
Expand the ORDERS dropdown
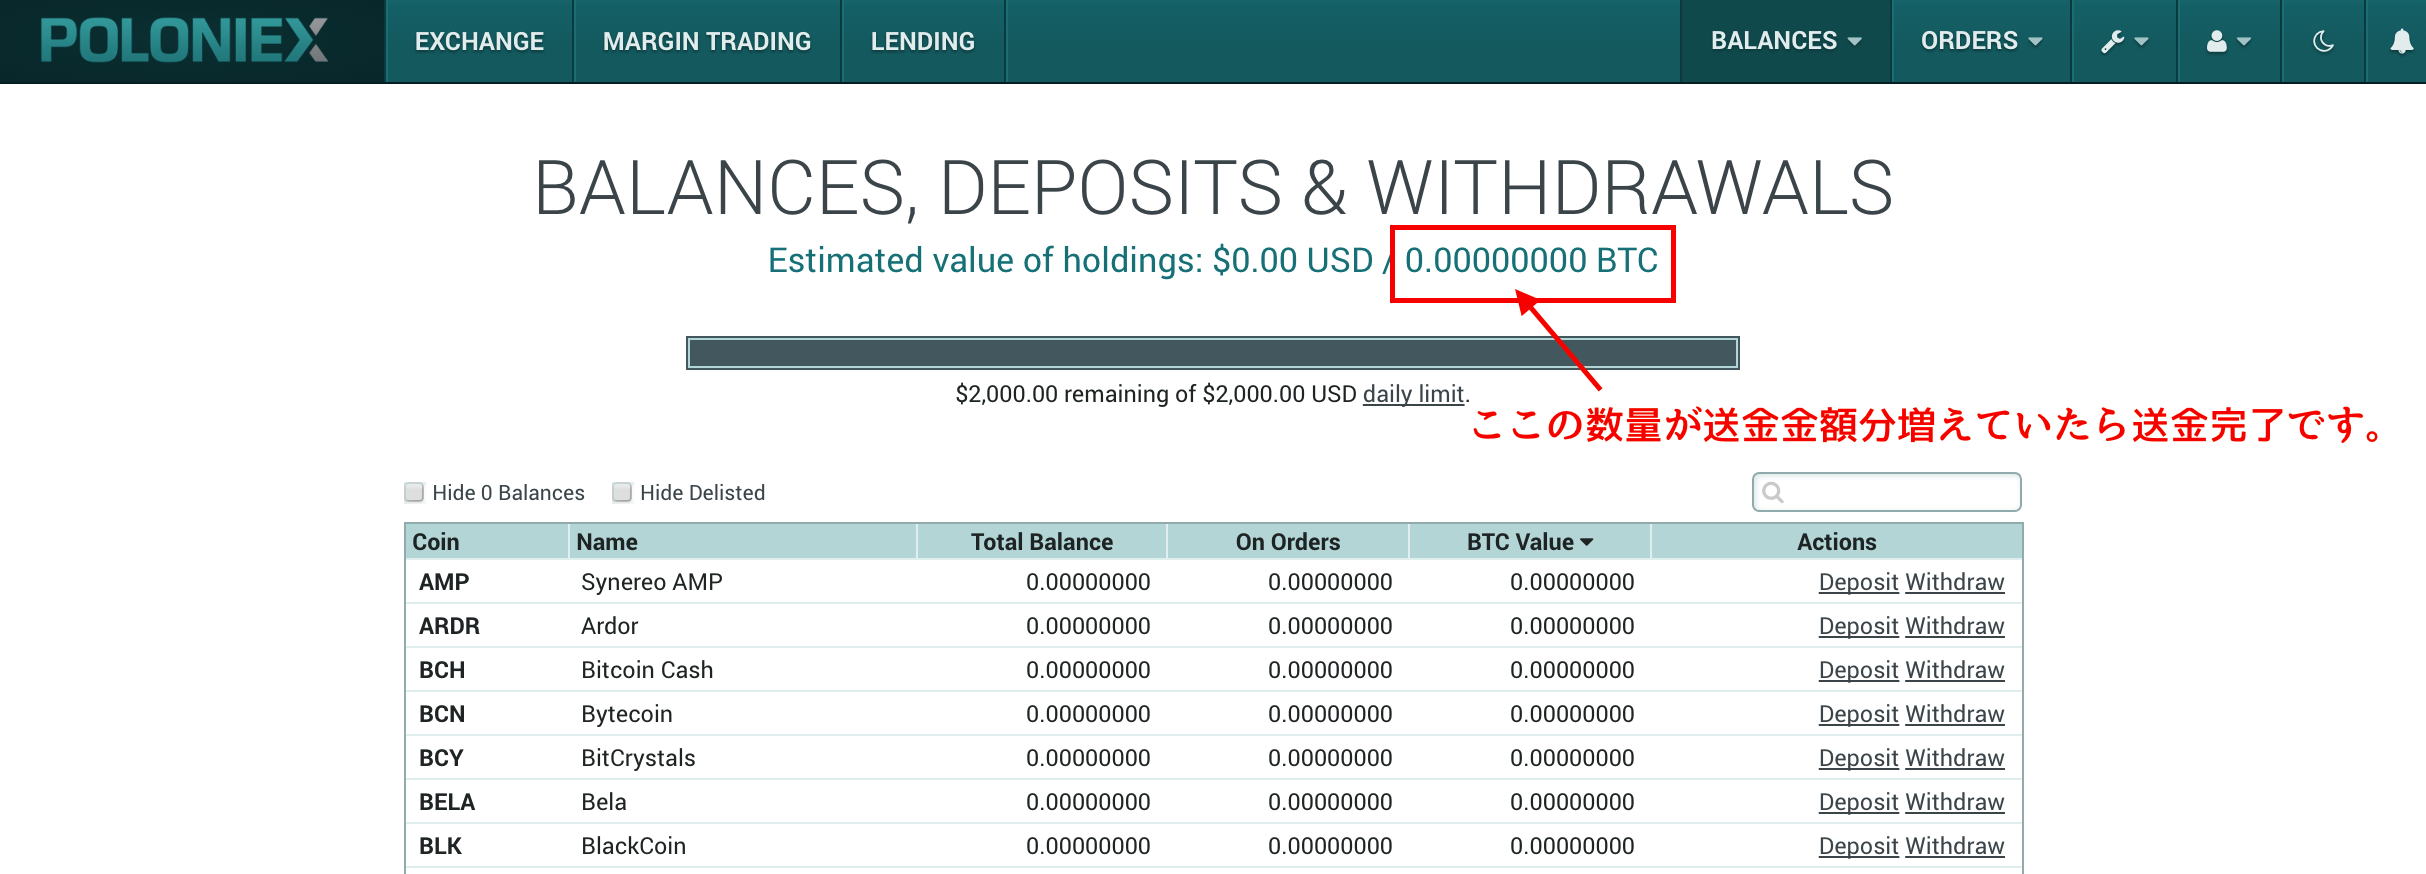point(1981,41)
